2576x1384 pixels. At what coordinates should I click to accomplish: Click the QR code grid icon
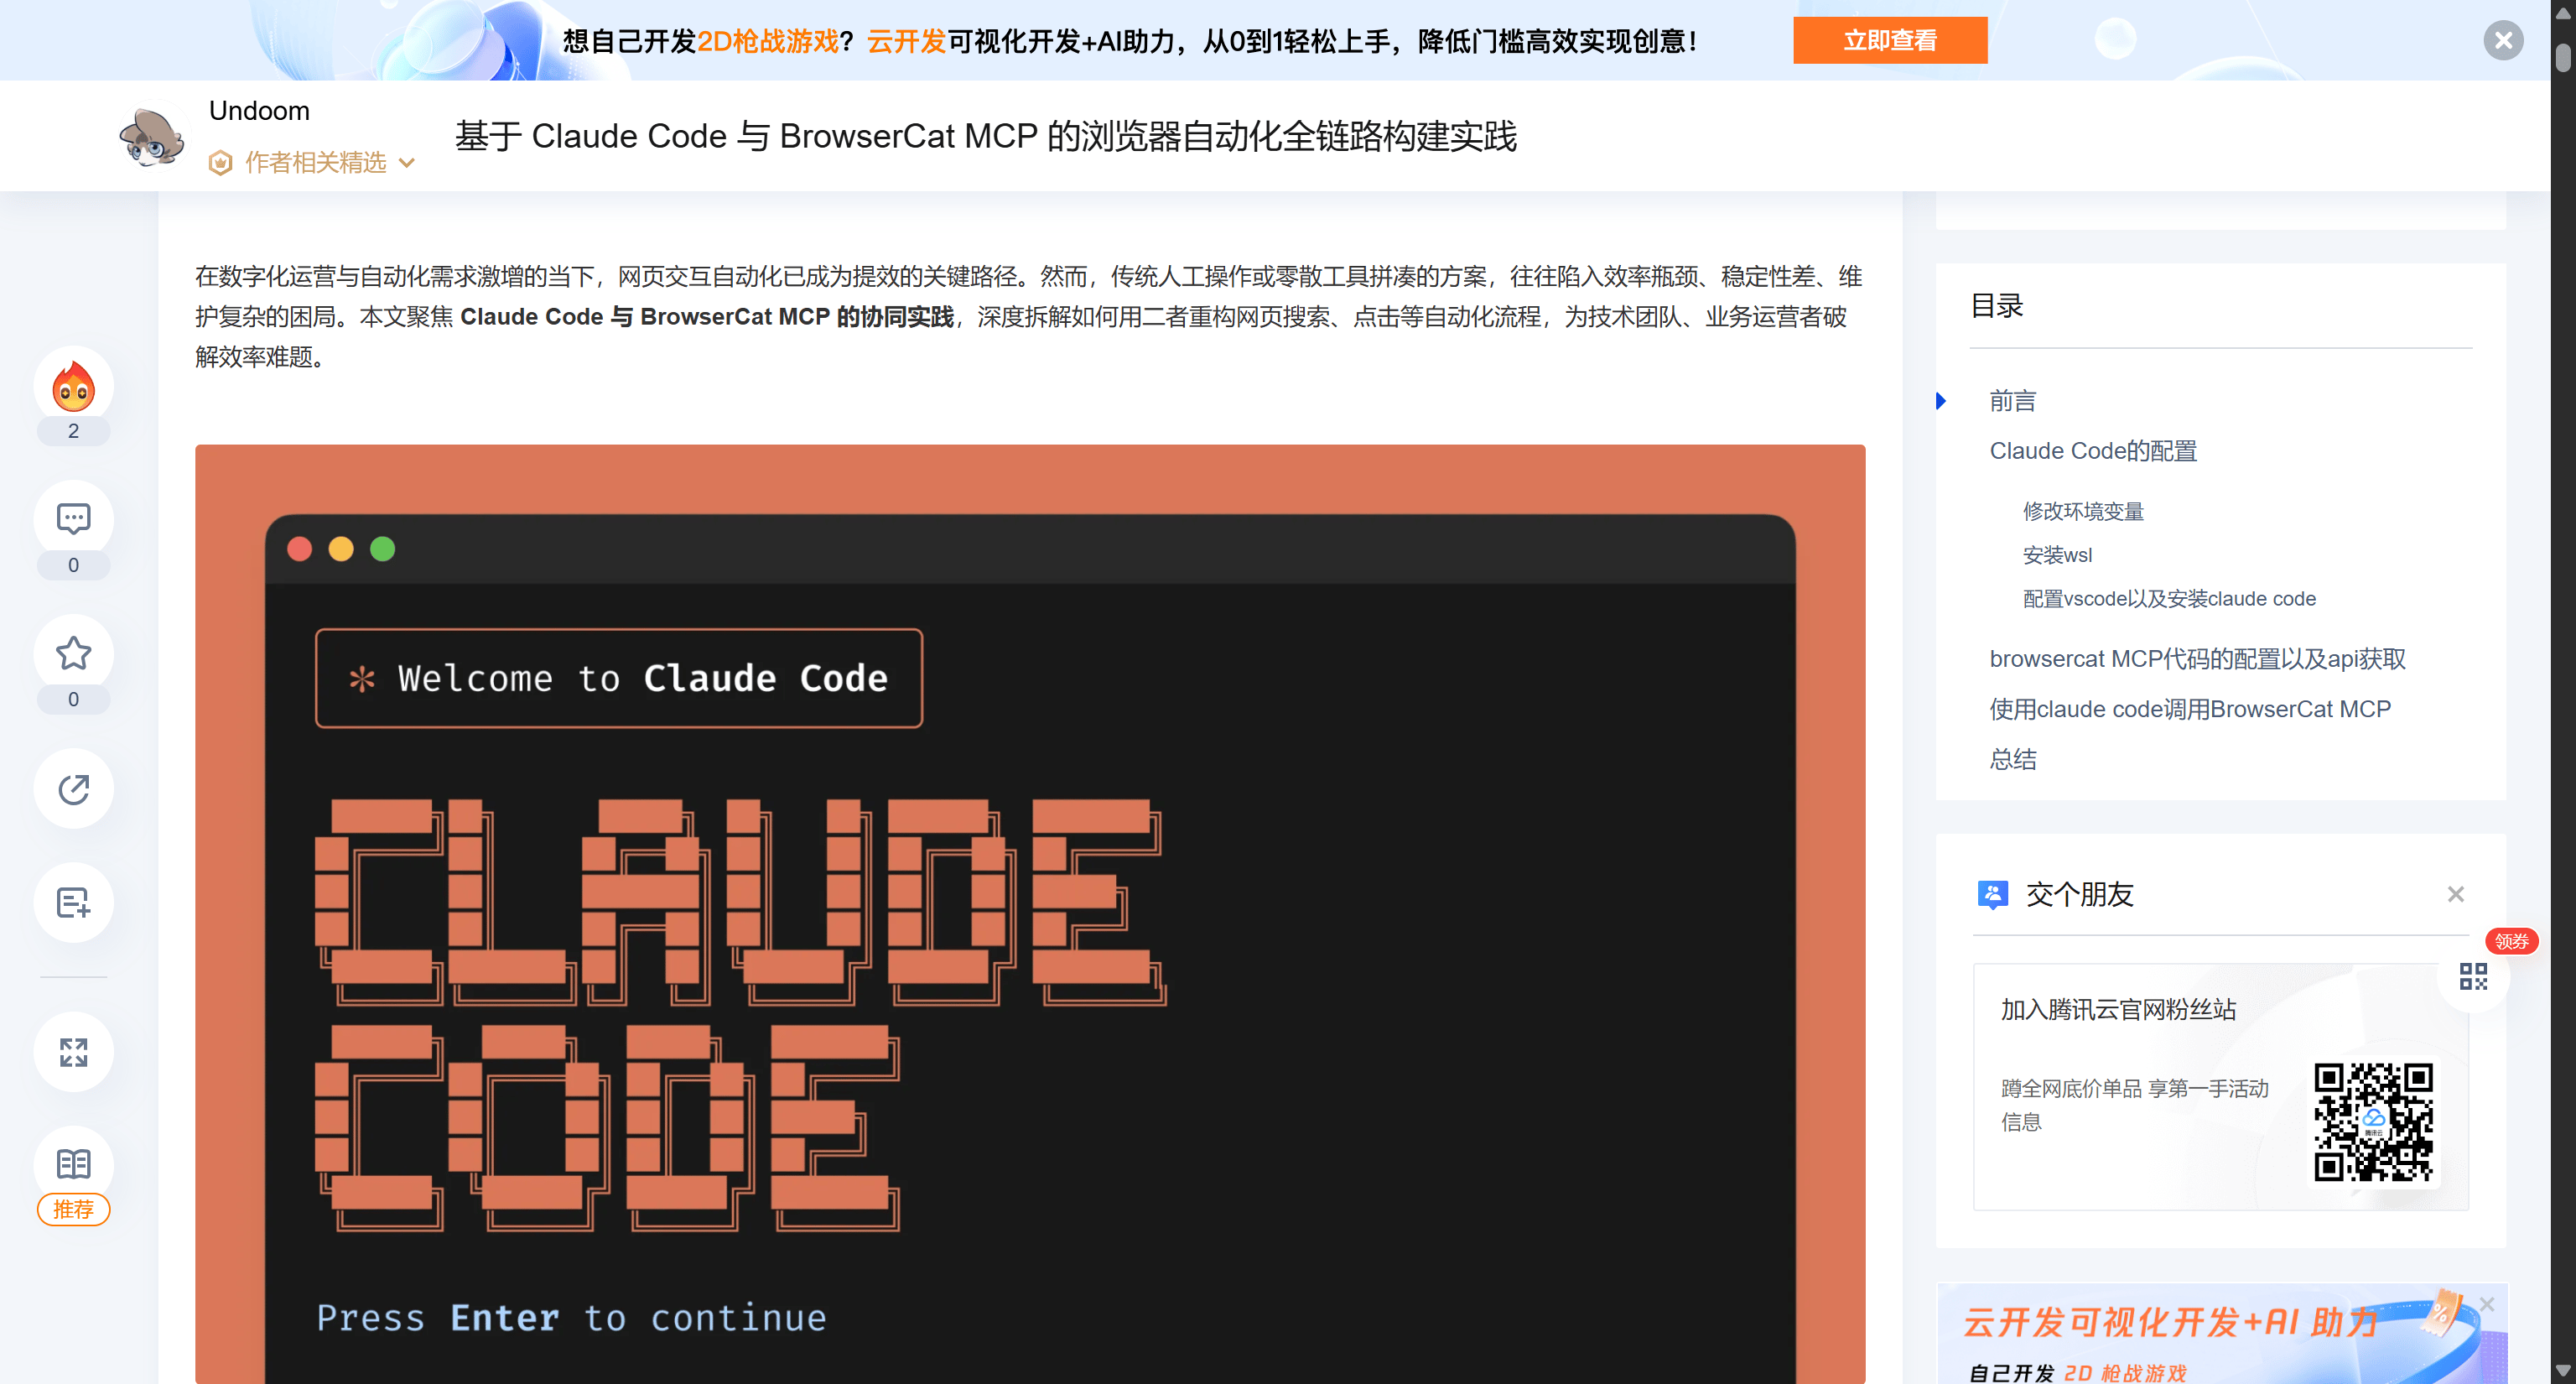click(2472, 976)
